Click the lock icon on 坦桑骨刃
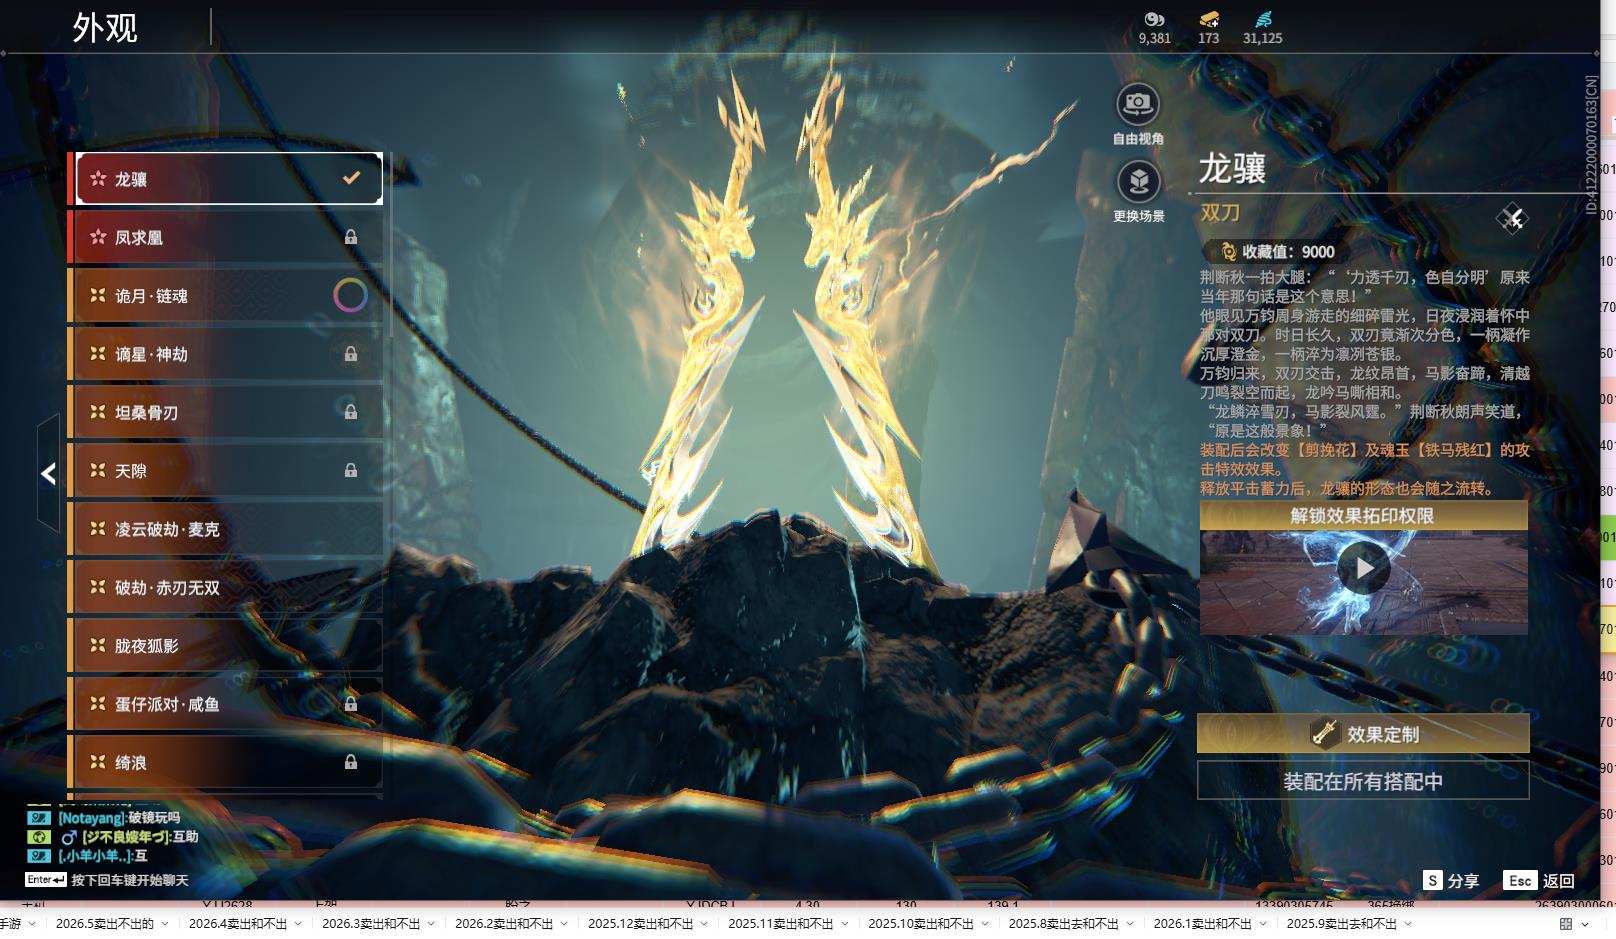Viewport: 1616px width, 939px height. 351,412
